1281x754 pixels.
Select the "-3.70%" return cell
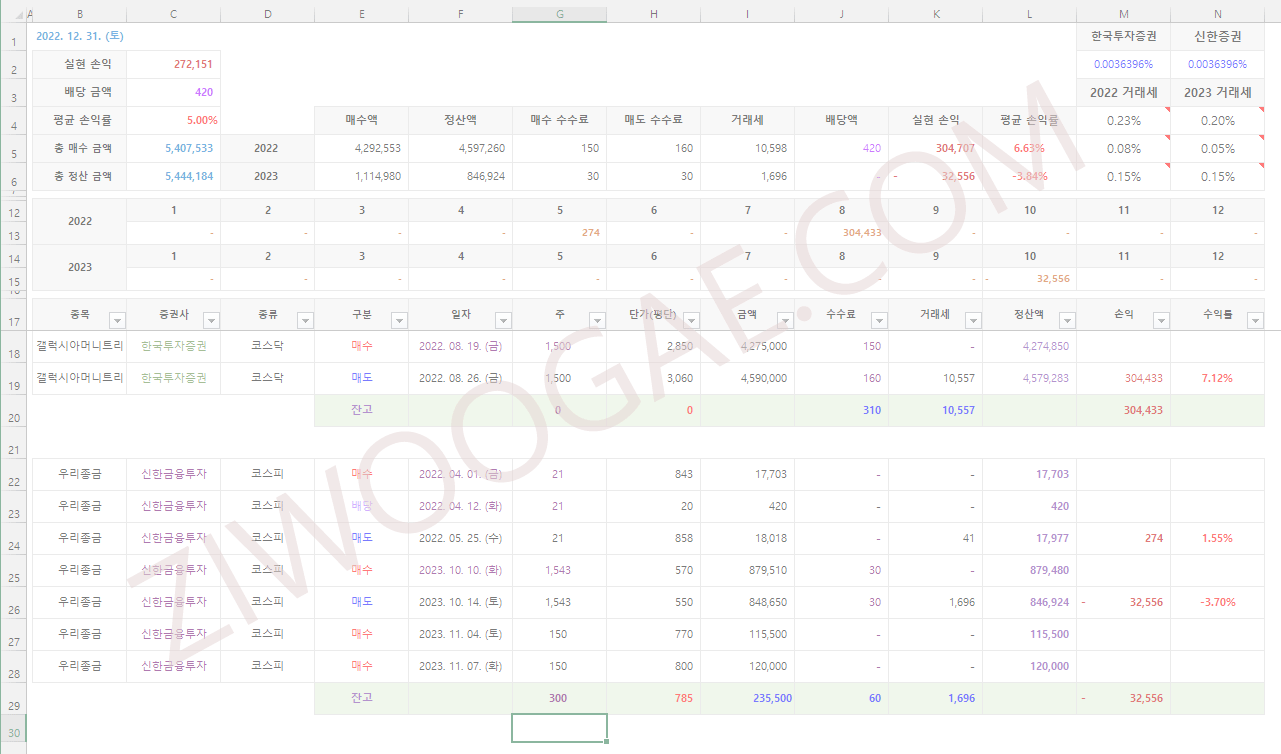tap(1218, 602)
